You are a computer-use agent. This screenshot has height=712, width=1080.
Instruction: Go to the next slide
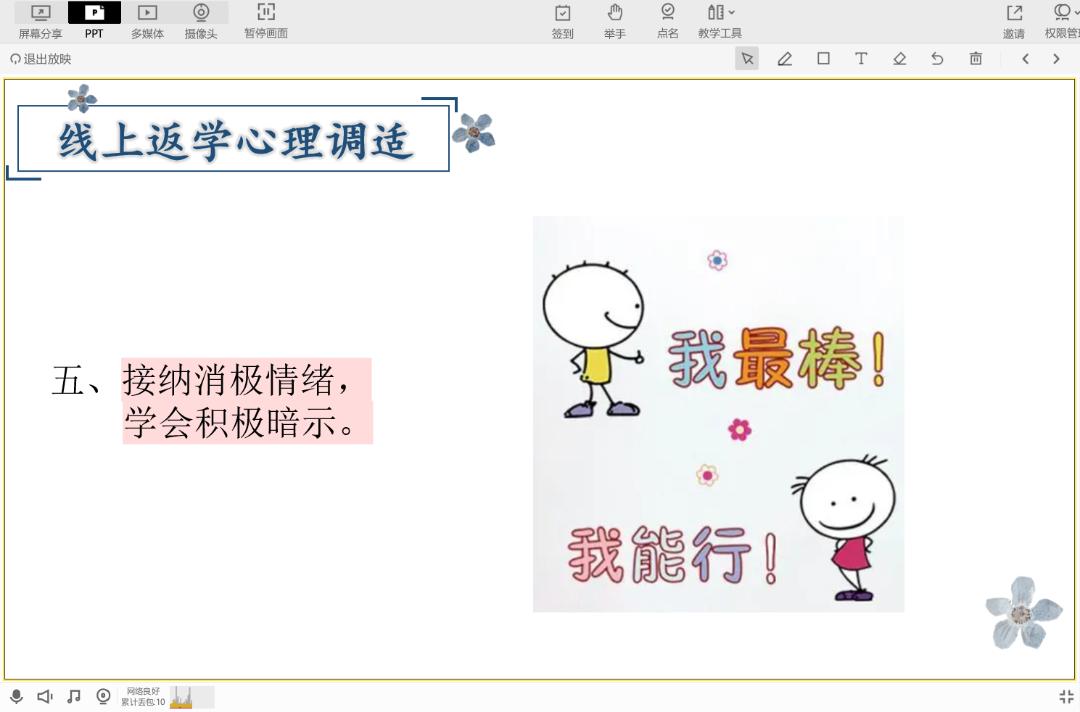[1056, 59]
